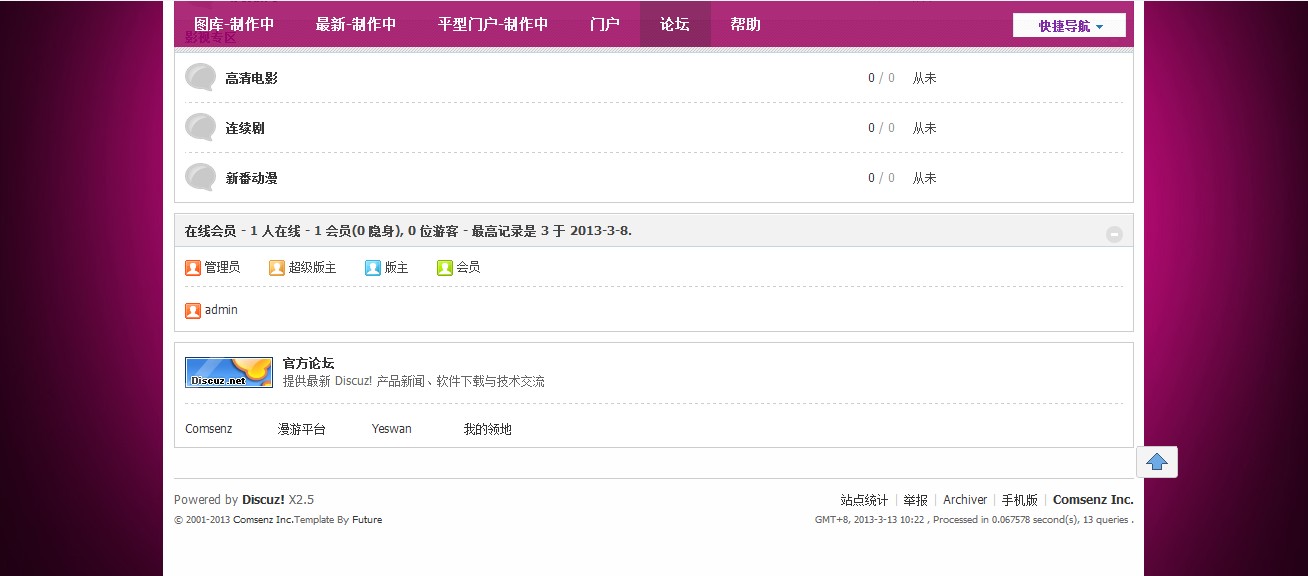Screen dimensions: 1308x576
Task: Select the green 会员 group icon
Action: (x=444, y=267)
